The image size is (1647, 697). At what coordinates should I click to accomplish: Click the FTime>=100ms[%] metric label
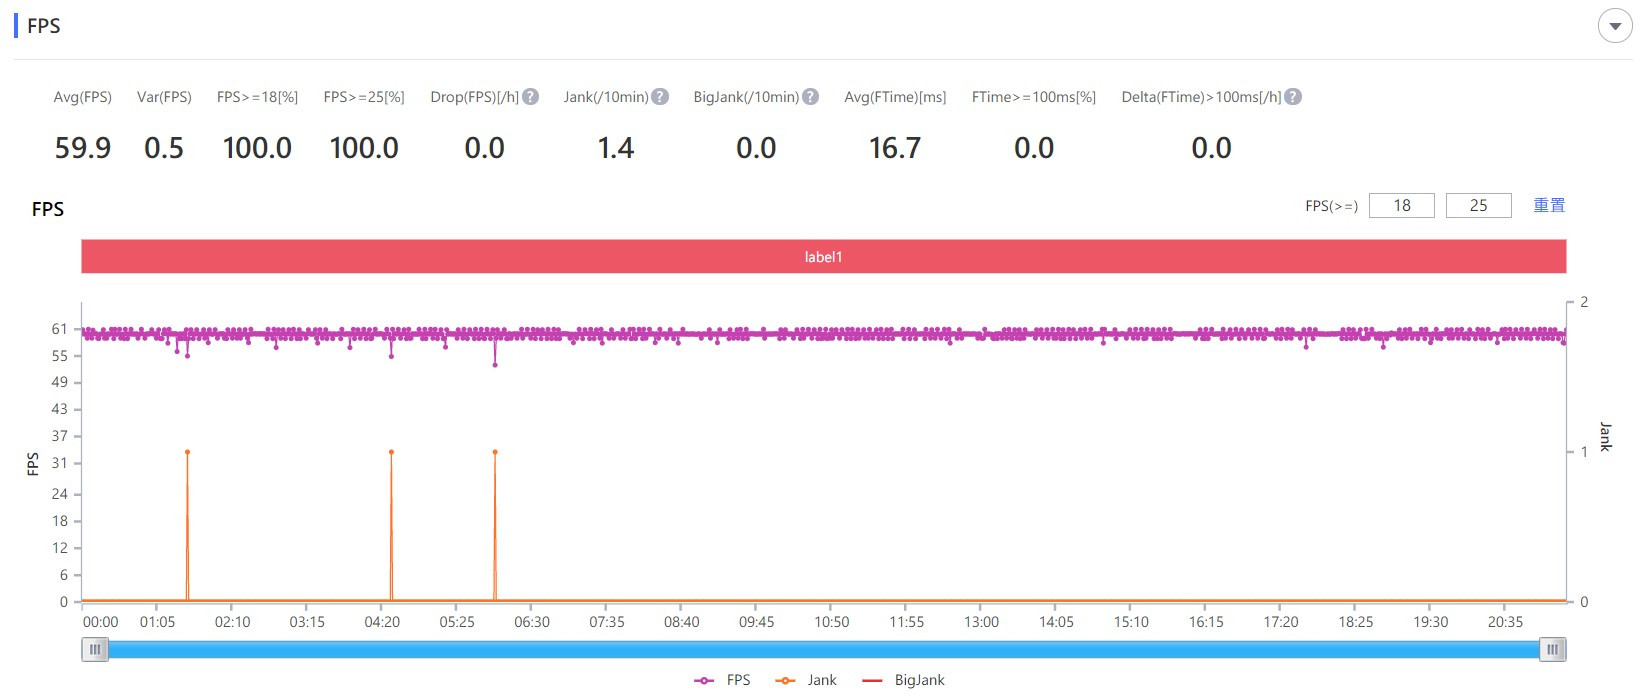[1034, 97]
